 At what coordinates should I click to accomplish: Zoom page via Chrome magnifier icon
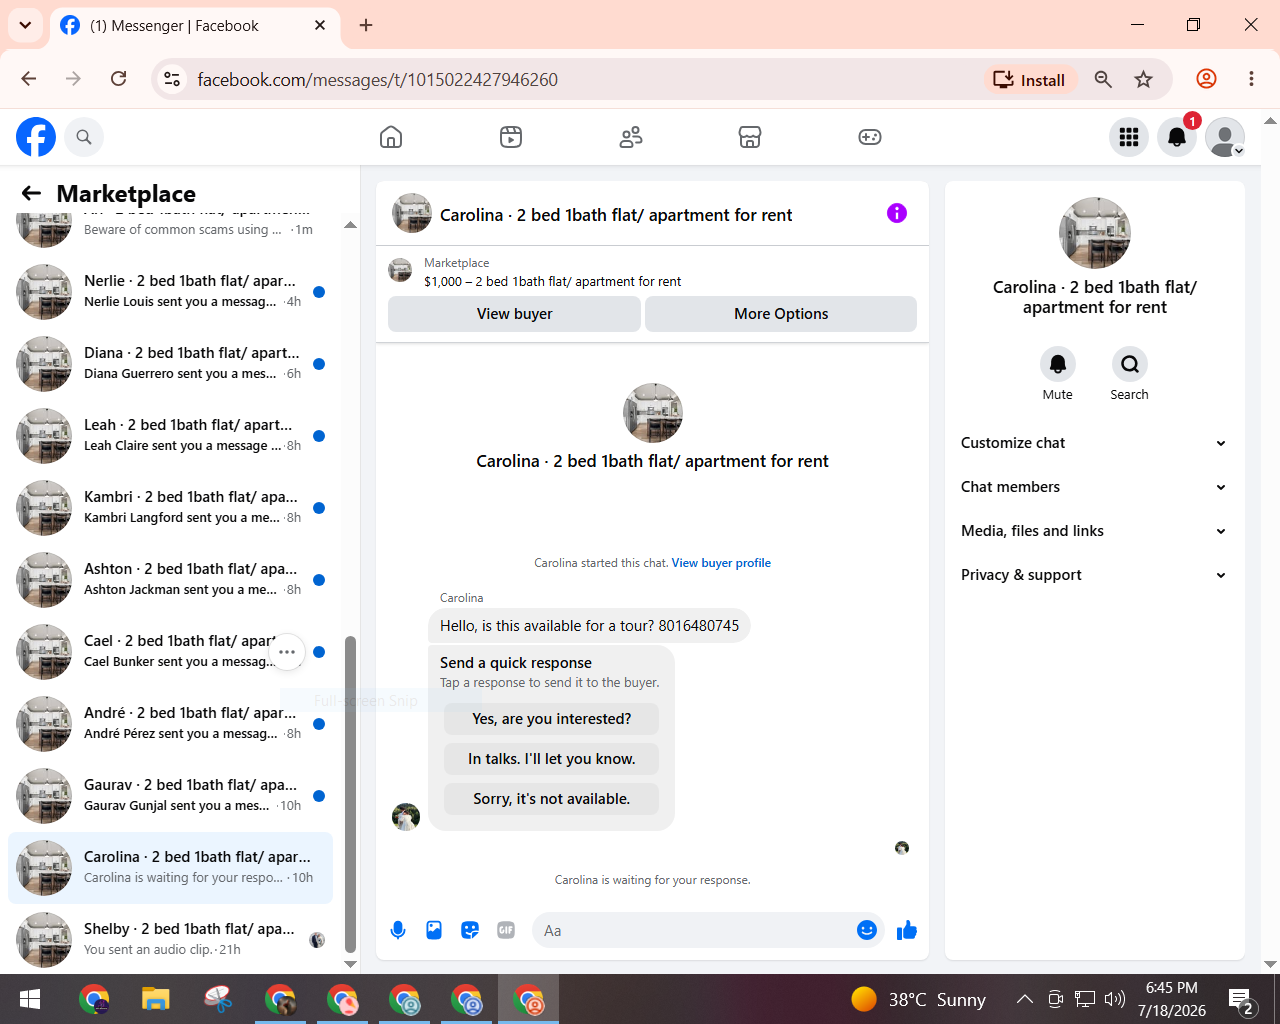(1103, 80)
